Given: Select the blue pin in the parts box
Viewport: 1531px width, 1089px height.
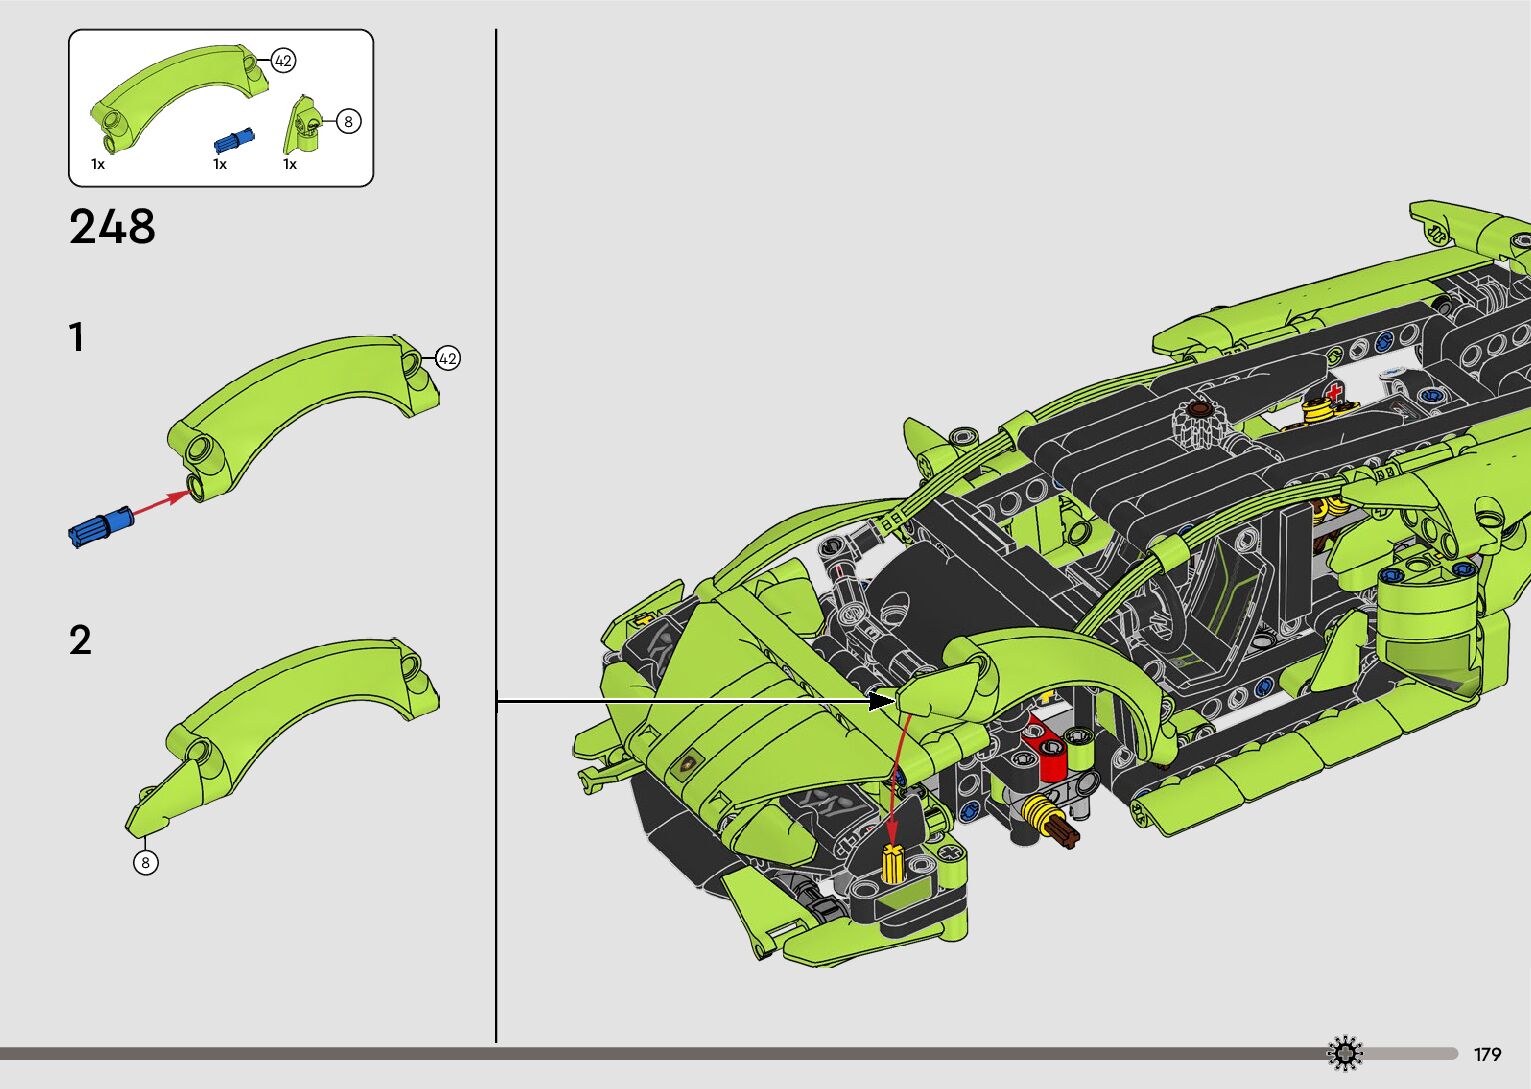Looking at the screenshot, I should pos(234,140).
